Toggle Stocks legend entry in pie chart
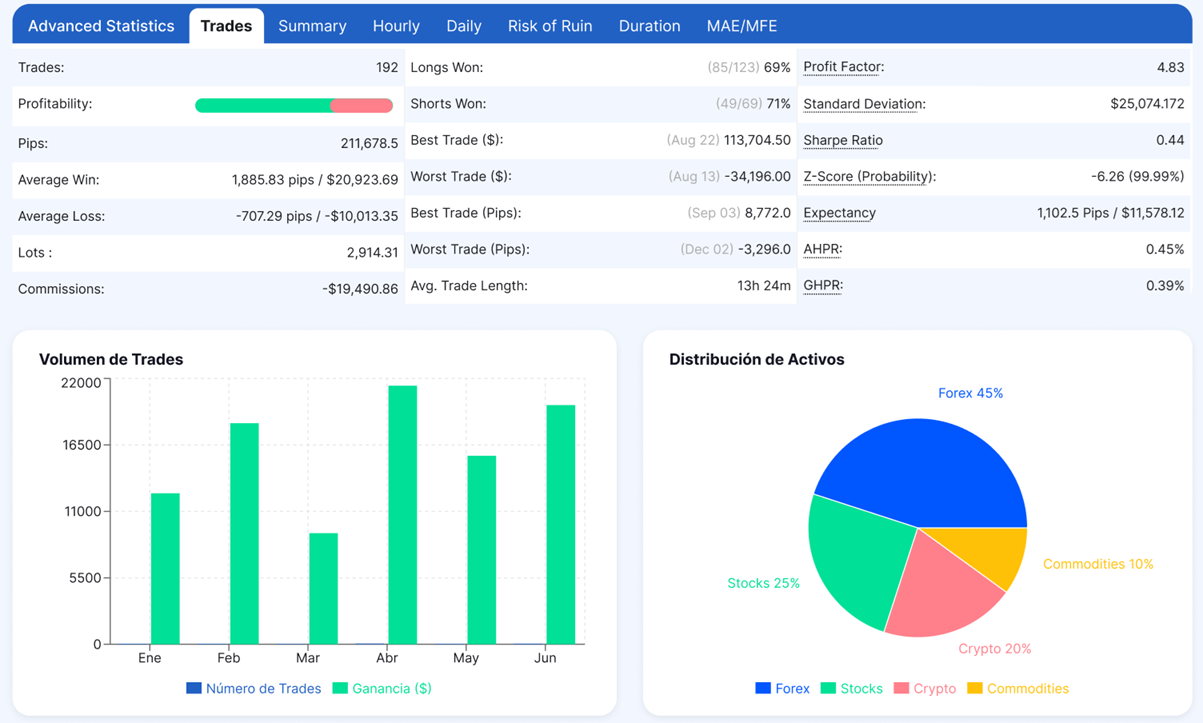1203x723 pixels. tap(851, 688)
